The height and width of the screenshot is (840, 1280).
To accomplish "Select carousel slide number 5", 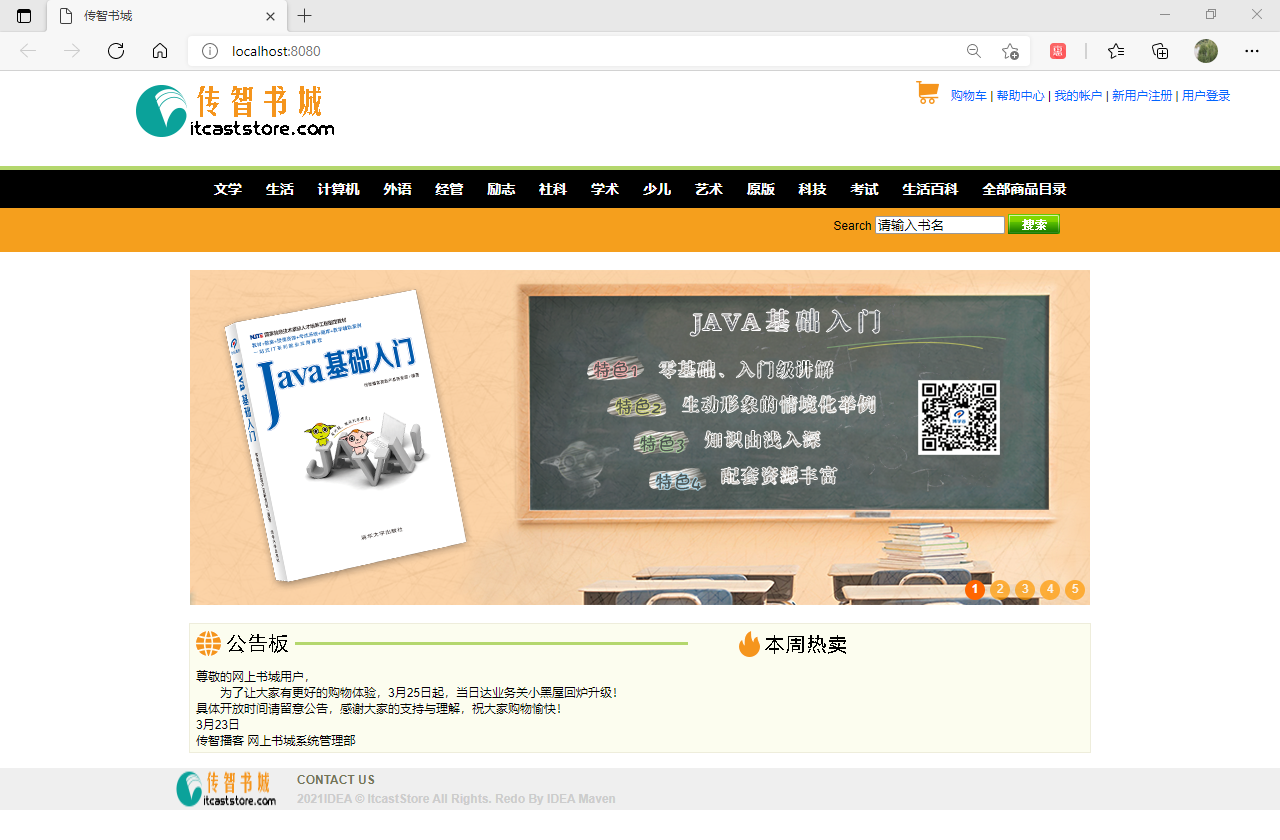I will pyautogui.click(x=1075, y=590).
